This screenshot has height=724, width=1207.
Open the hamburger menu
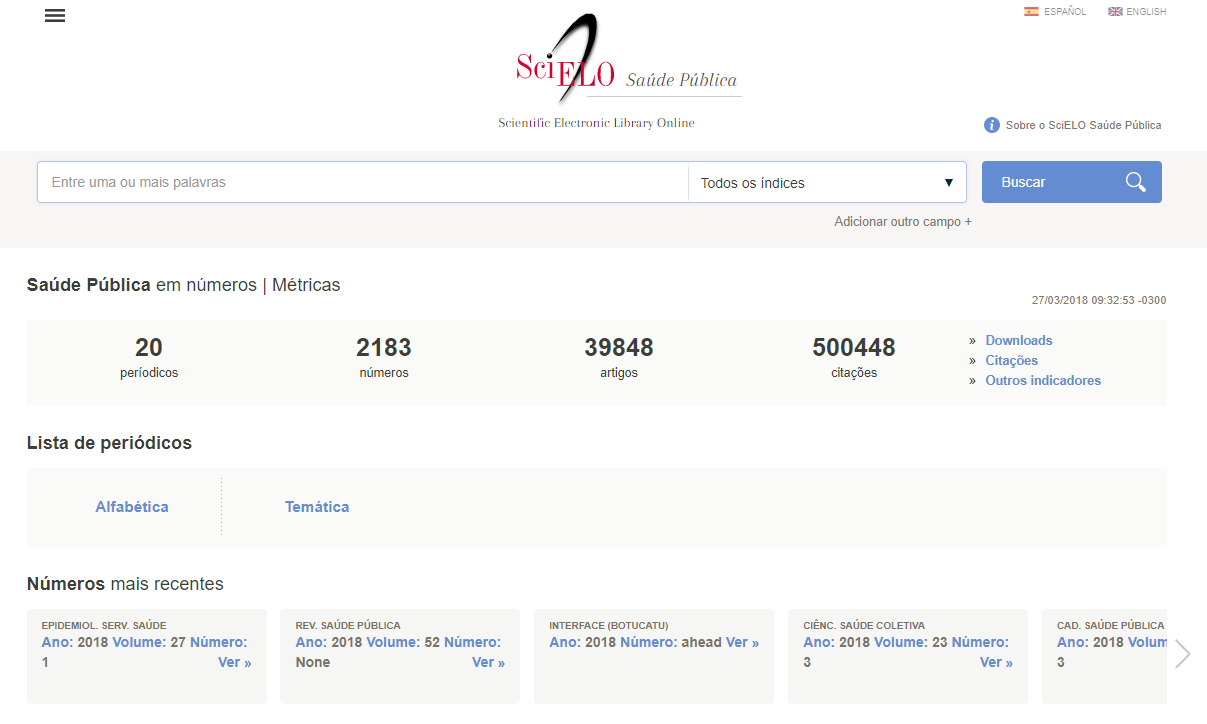click(x=55, y=16)
